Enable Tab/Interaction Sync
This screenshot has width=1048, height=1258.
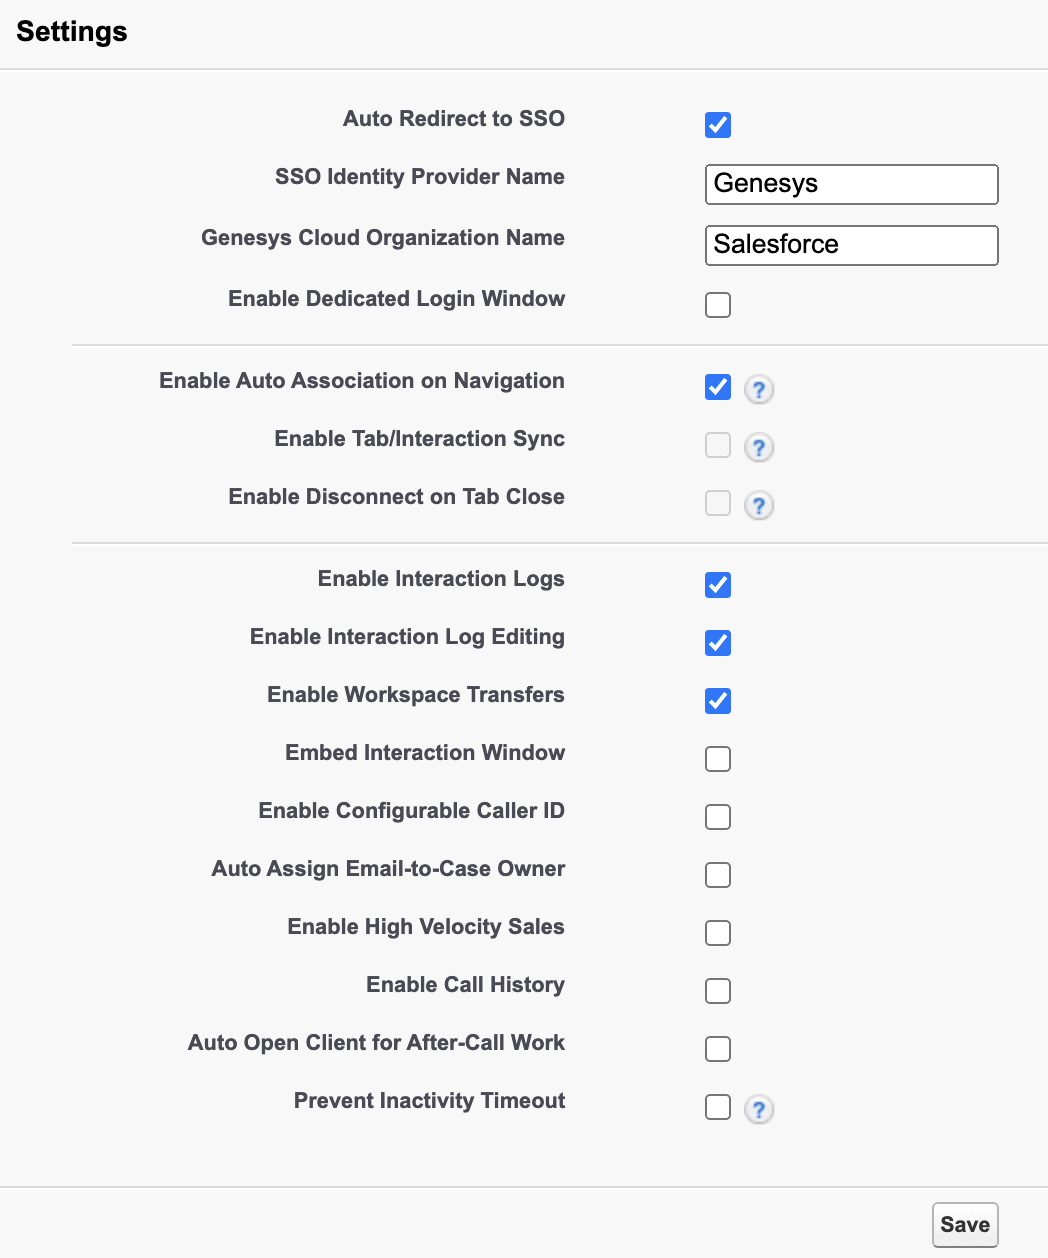pyautogui.click(x=718, y=445)
